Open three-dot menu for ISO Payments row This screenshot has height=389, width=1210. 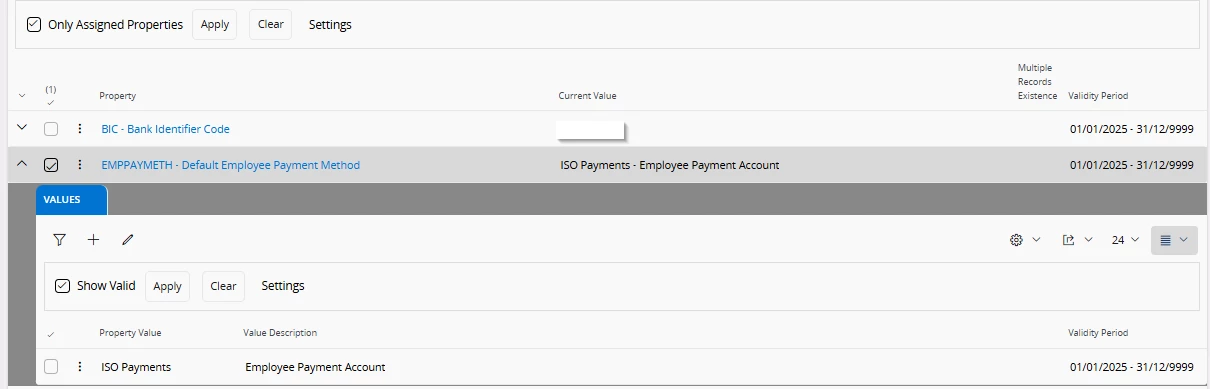coord(80,367)
